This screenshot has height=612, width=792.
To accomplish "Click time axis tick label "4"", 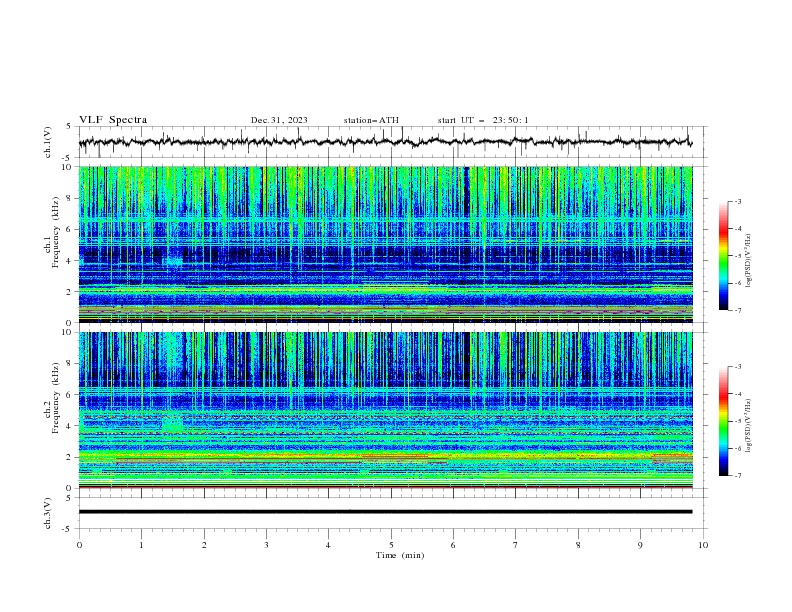I will tap(328, 545).
